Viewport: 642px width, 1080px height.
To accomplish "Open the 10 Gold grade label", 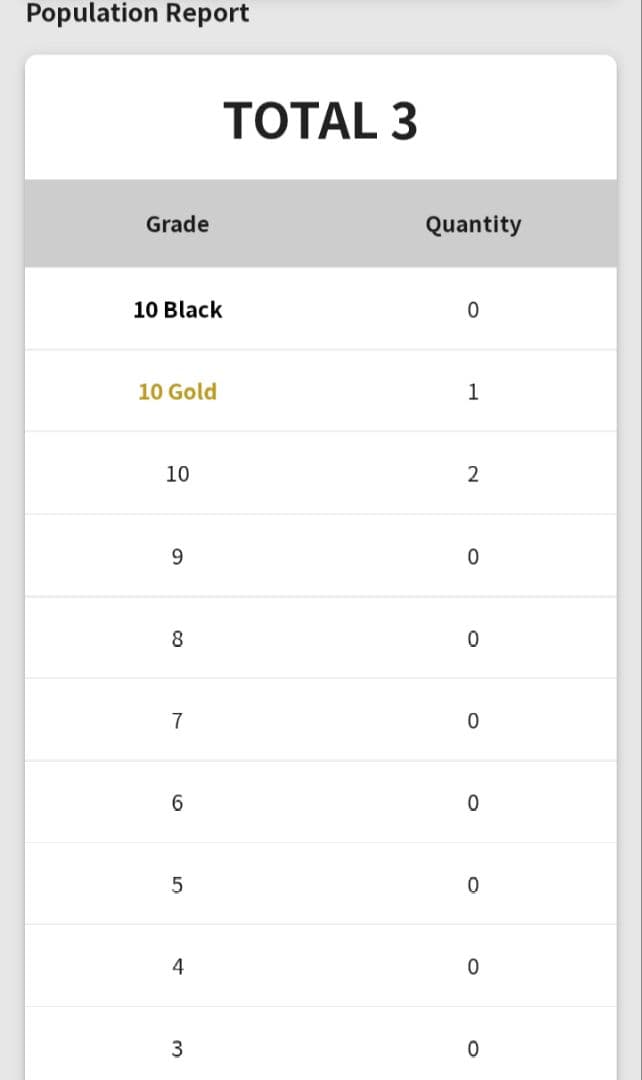I will point(177,392).
